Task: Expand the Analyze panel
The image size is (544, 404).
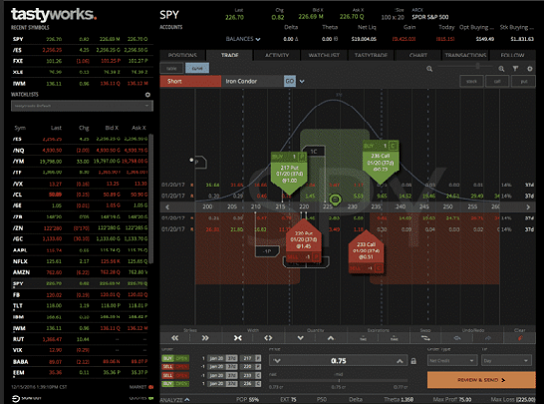Action: coord(175,400)
